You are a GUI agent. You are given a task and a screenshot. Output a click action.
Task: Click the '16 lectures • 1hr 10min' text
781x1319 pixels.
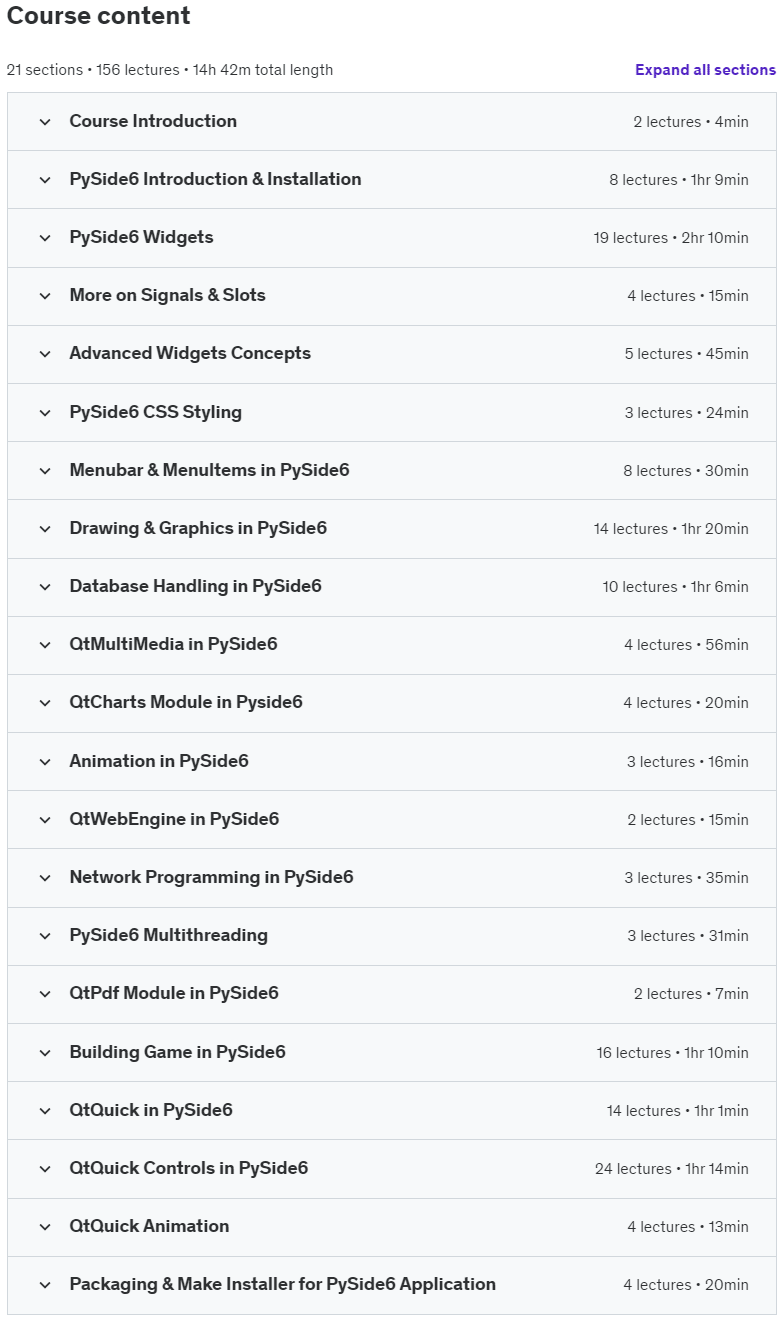[672, 1053]
